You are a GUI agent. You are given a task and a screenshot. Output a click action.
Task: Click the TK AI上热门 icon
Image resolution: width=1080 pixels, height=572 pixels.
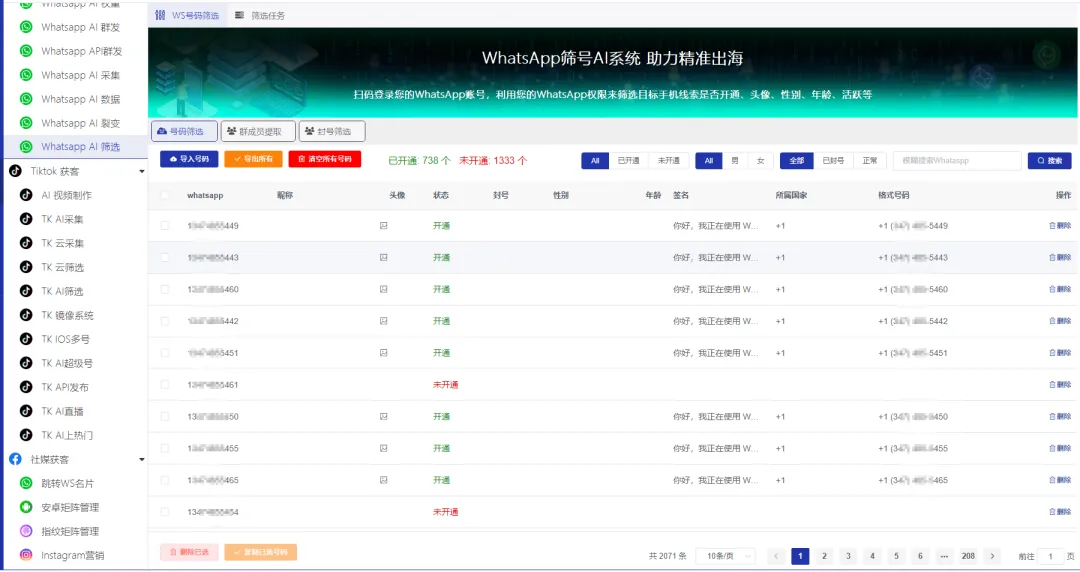pyautogui.click(x=26, y=435)
